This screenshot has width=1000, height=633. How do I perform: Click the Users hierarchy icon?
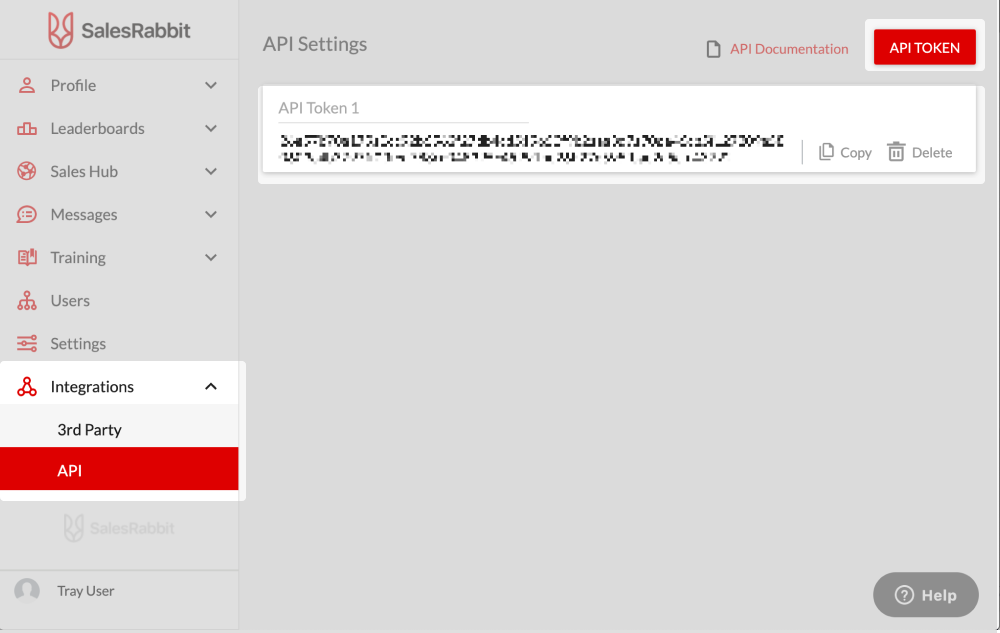(26, 300)
